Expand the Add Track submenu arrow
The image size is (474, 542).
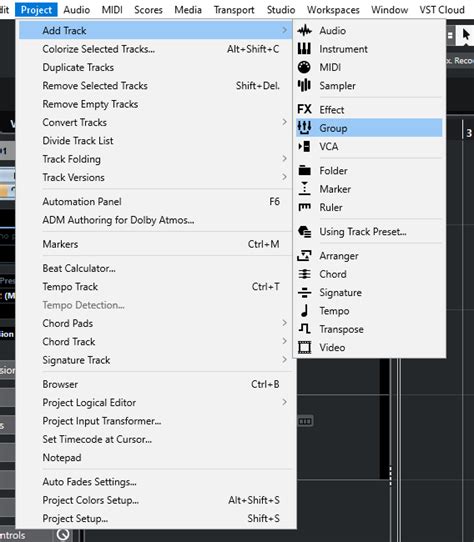284,30
